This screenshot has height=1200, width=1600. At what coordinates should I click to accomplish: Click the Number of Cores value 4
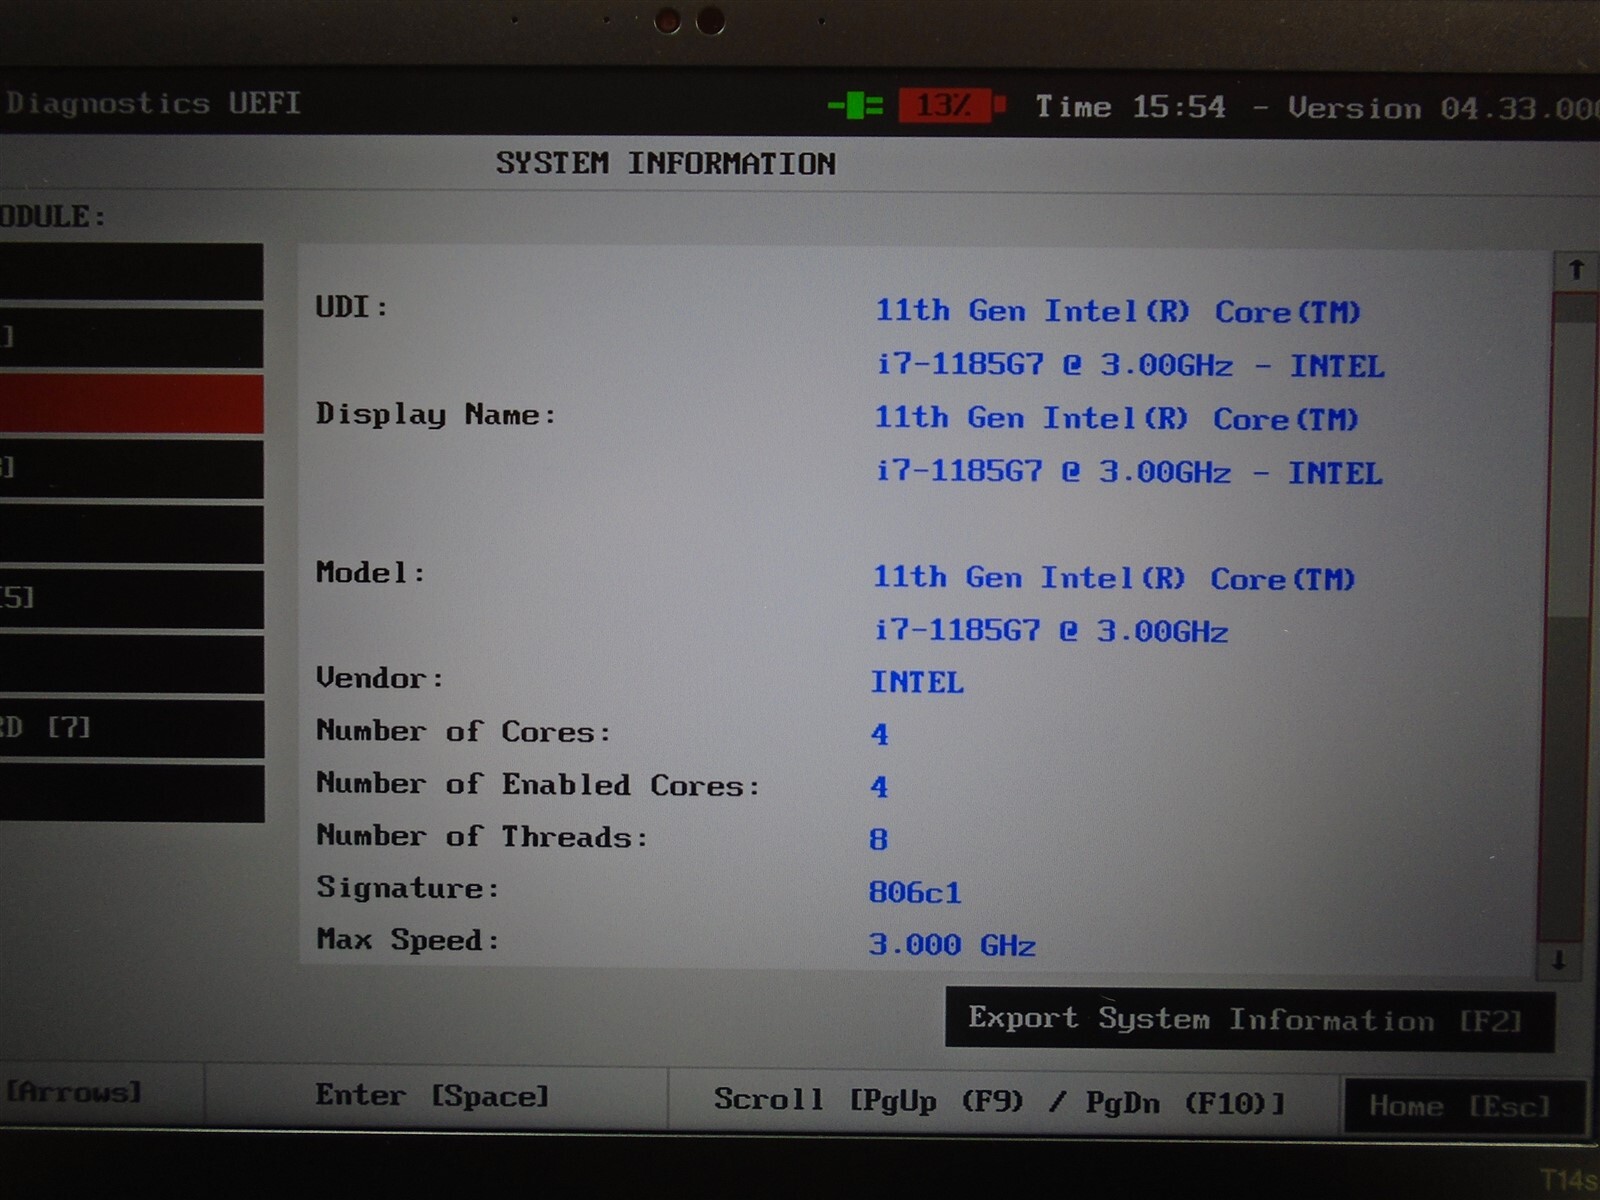coord(879,734)
